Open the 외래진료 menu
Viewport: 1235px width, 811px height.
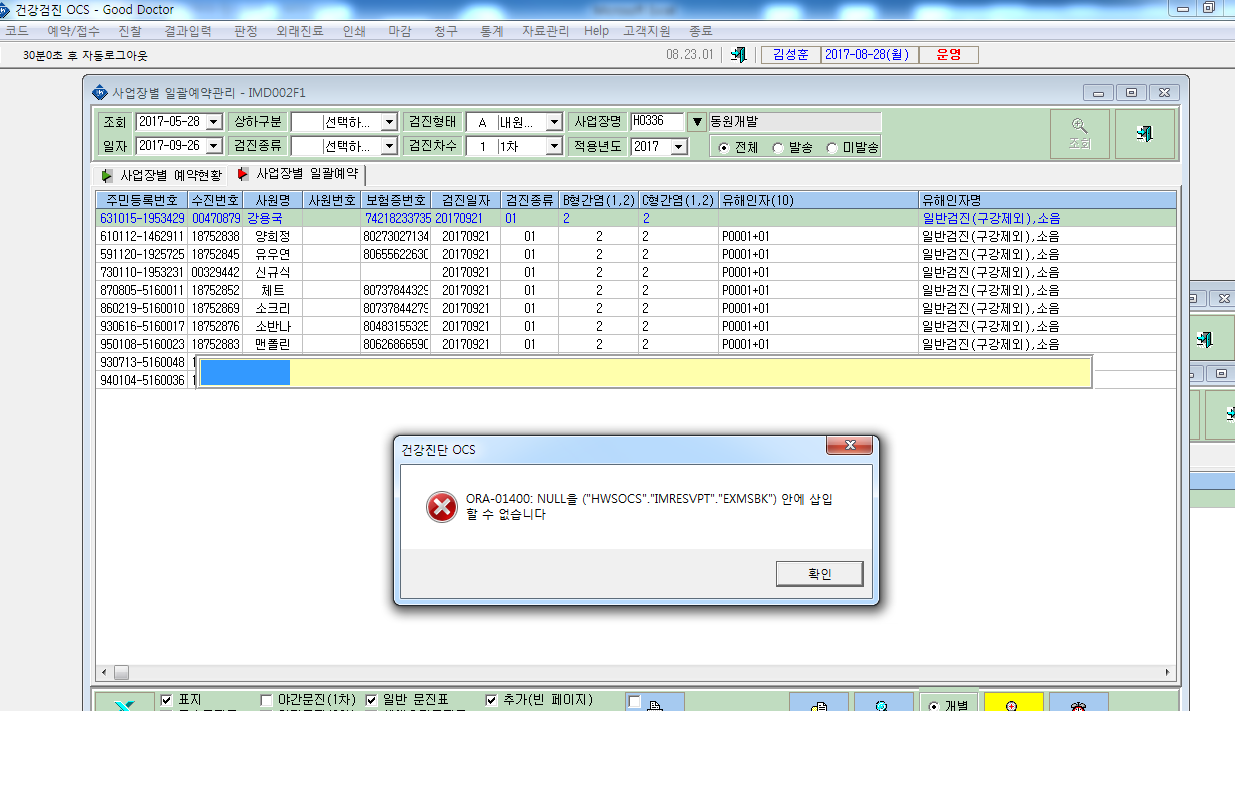pos(300,31)
